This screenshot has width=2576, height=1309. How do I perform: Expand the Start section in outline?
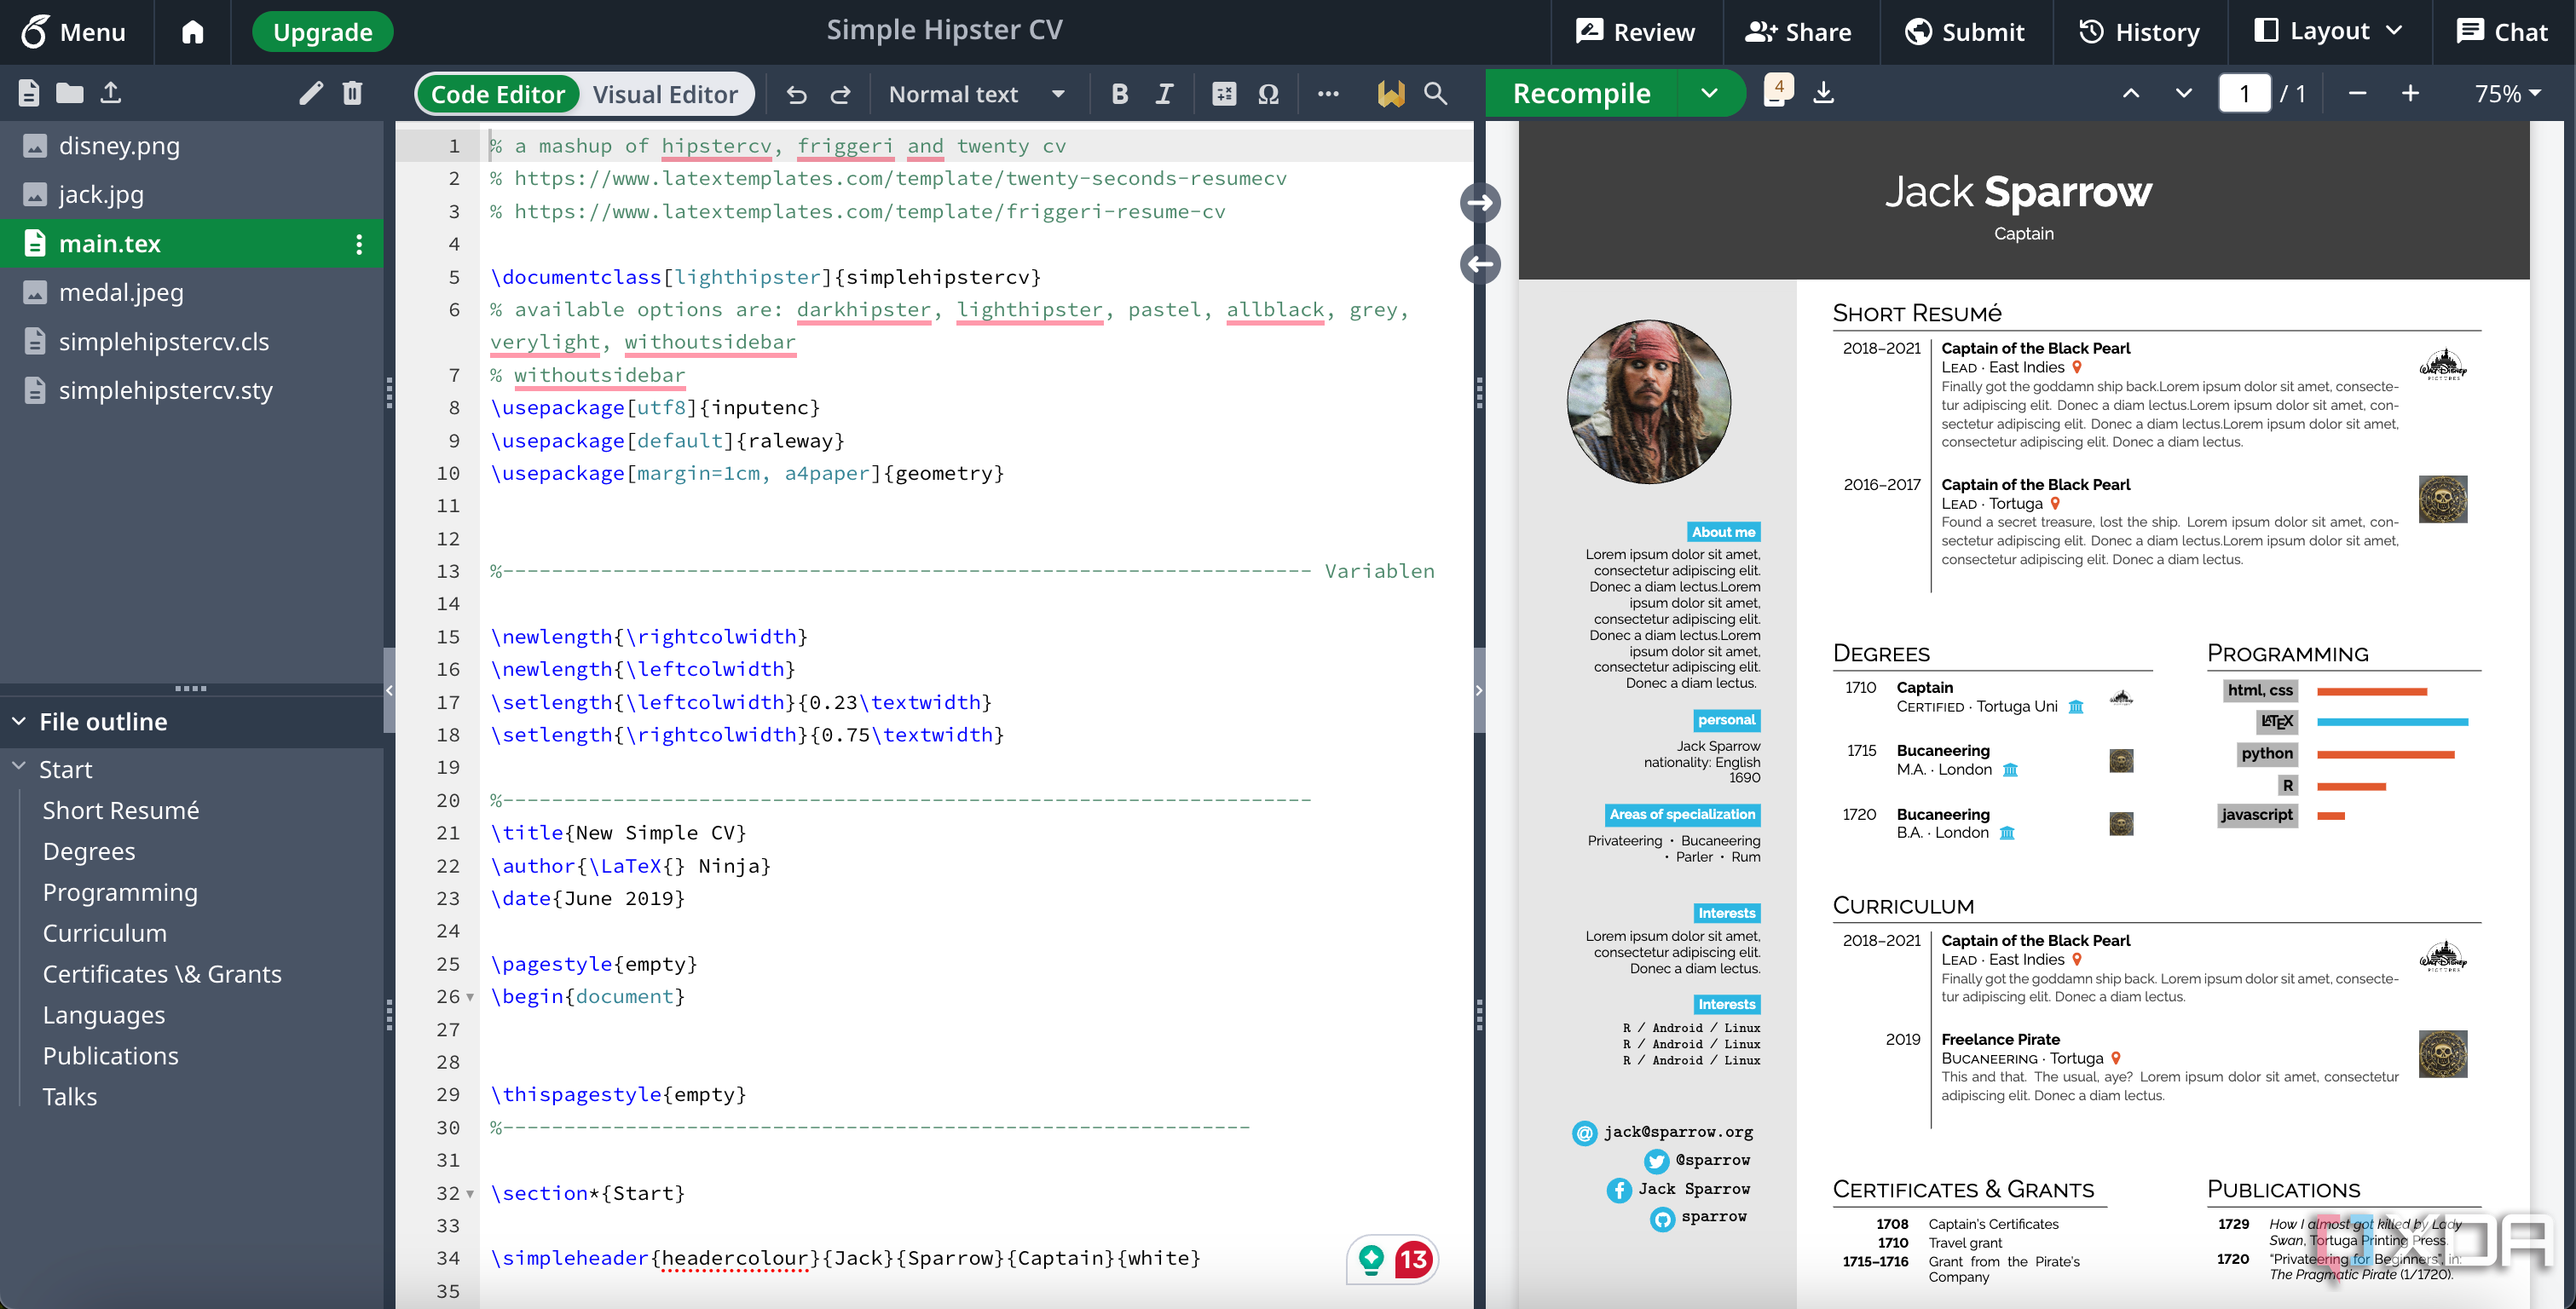19,768
